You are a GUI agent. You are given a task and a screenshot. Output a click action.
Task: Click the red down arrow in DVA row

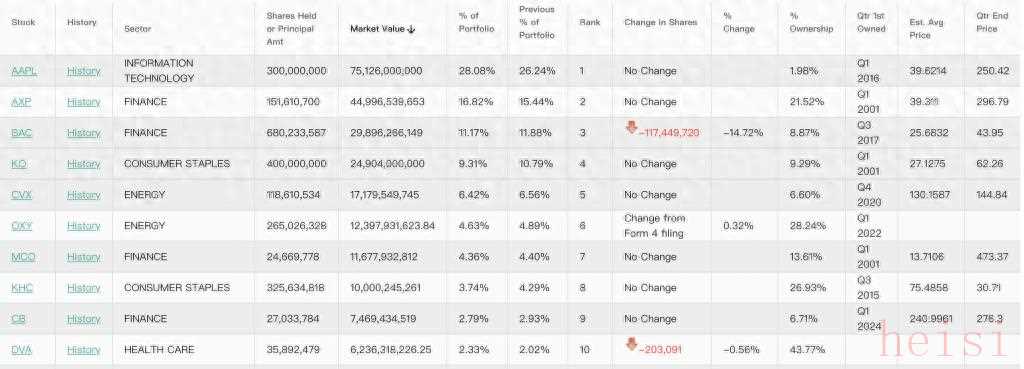[x=631, y=345]
